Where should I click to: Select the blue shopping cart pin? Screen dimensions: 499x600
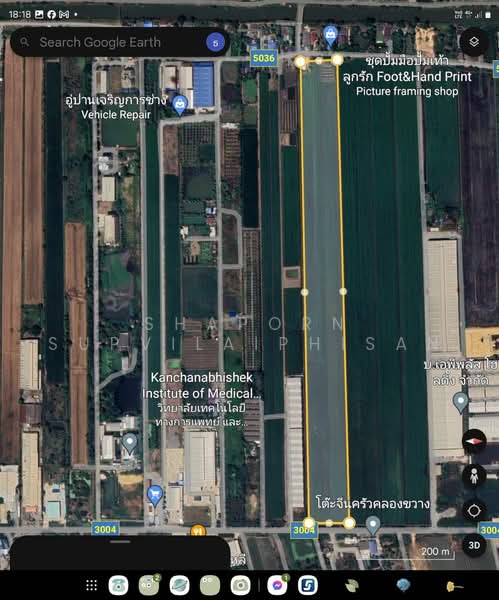pyautogui.click(x=155, y=495)
